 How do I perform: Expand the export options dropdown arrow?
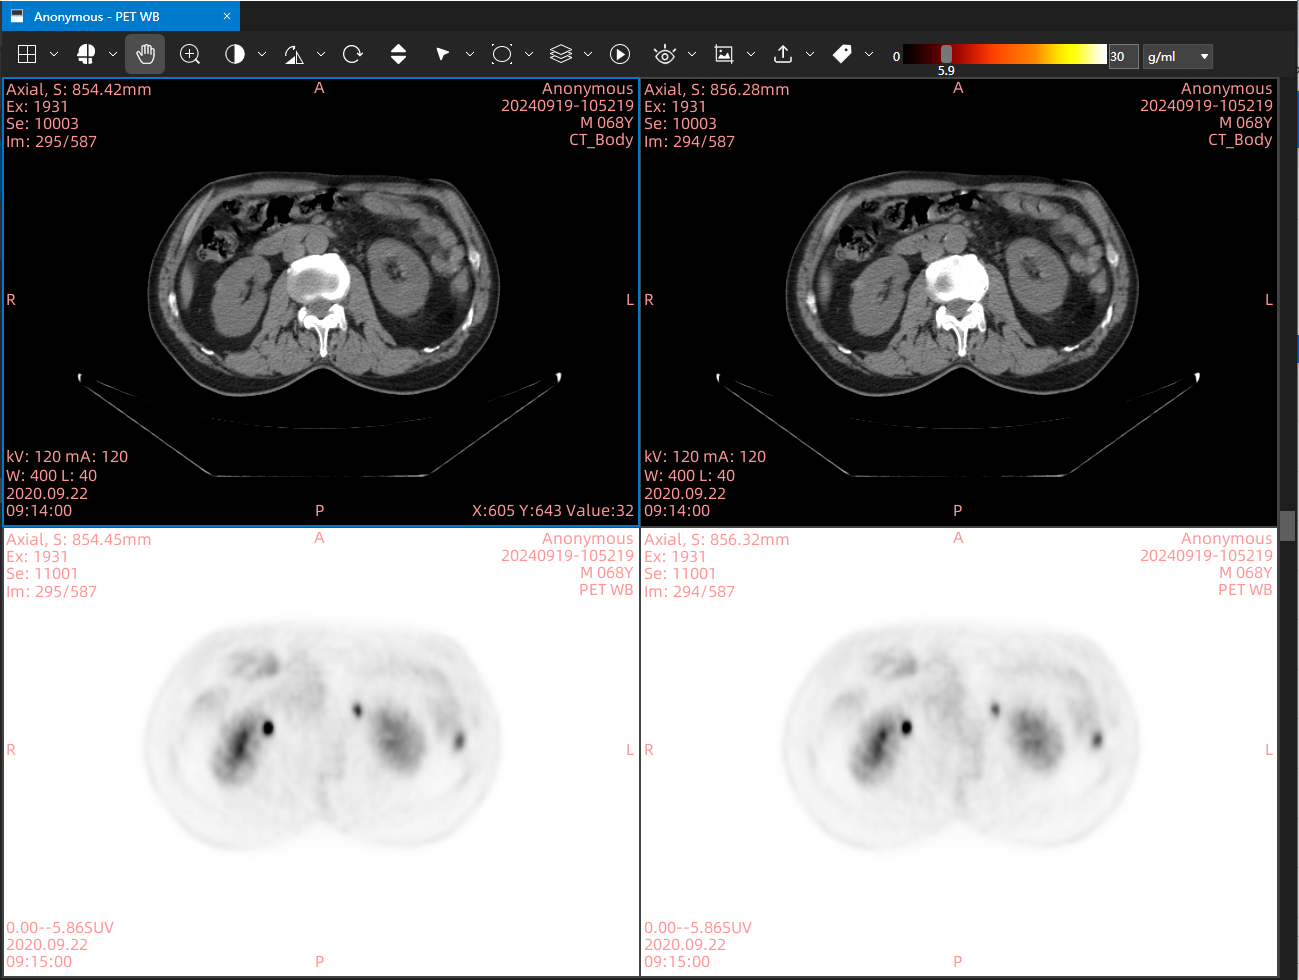(810, 54)
